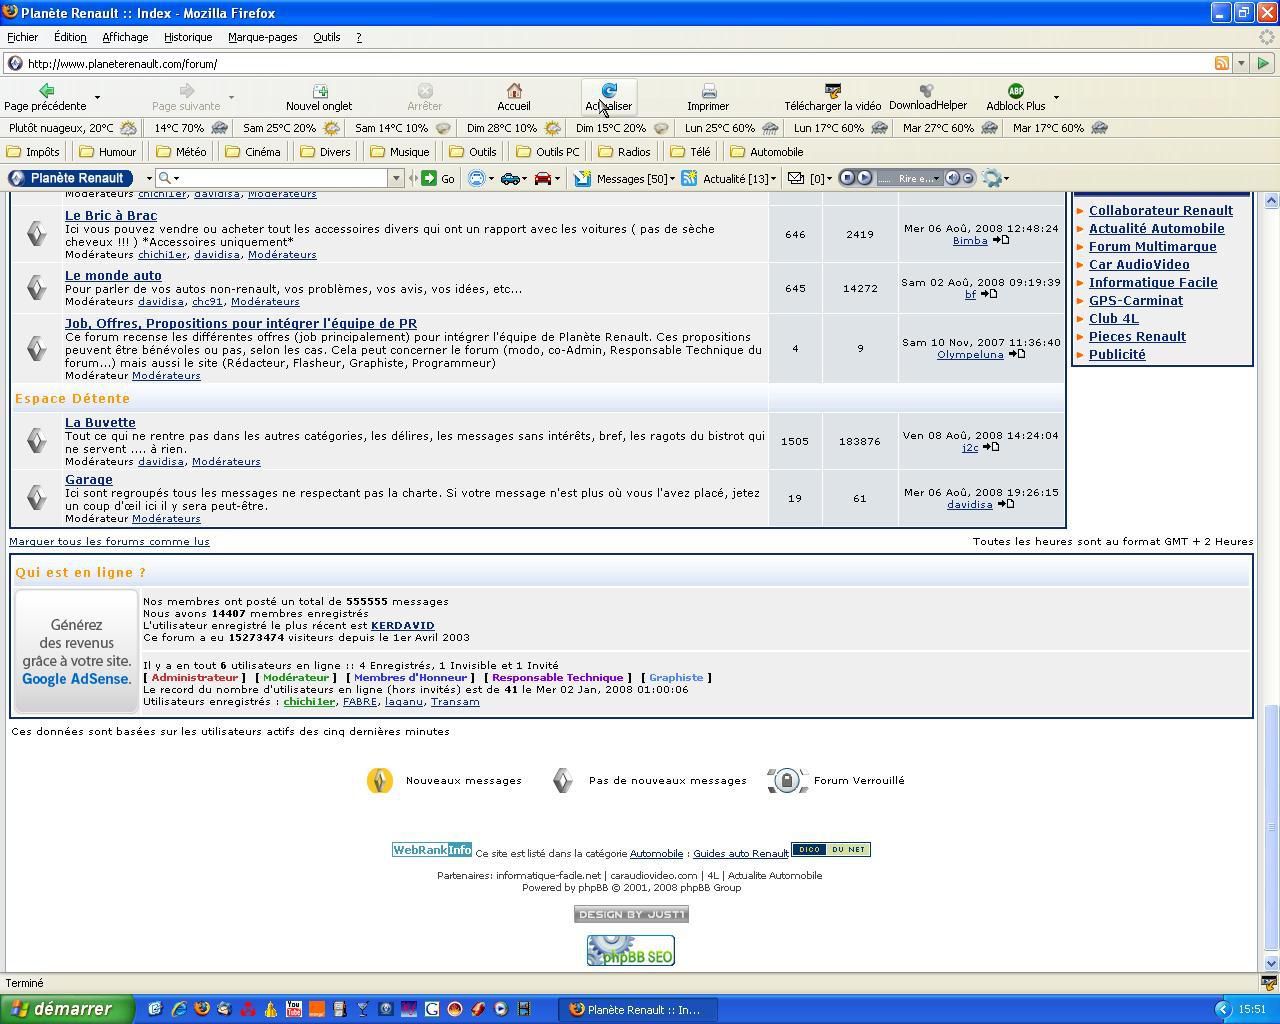Image resolution: width=1280 pixels, height=1024 pixels.
Task: Open the Fichier menu
Action: (22, 37)
